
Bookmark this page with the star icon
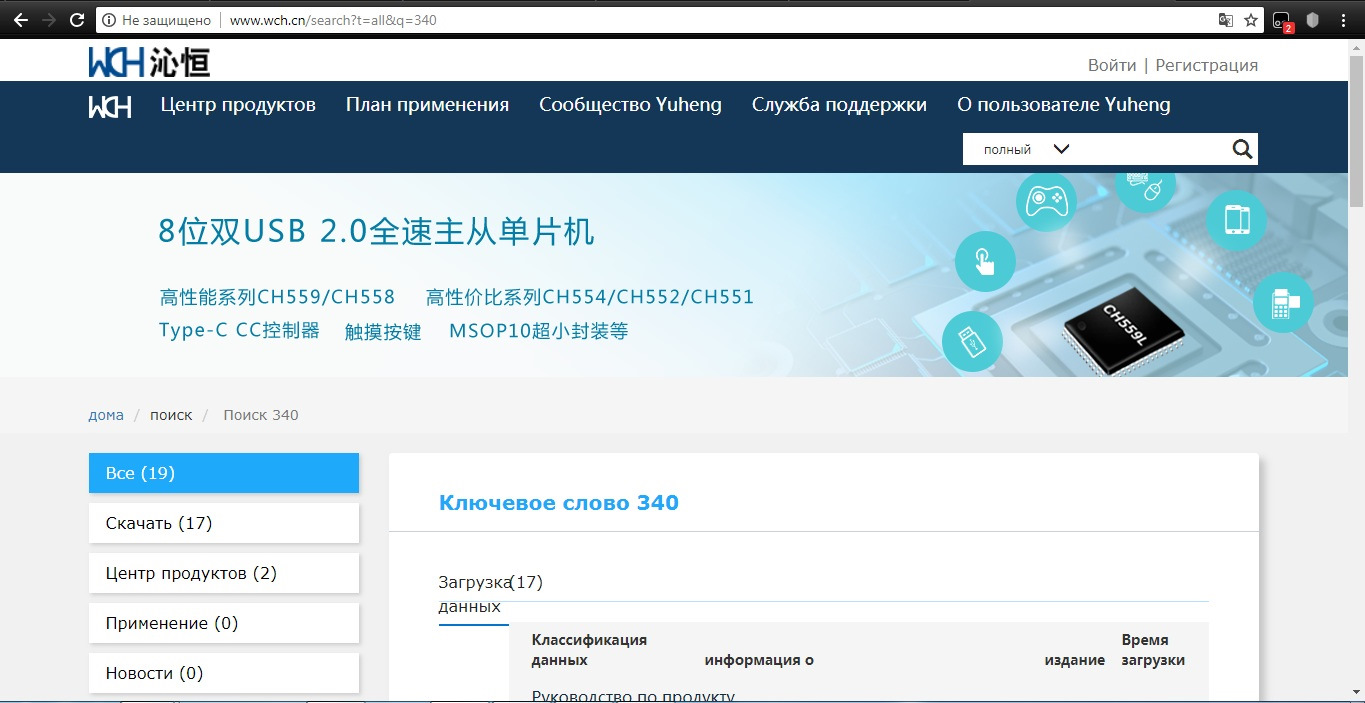coord(1251,19)
